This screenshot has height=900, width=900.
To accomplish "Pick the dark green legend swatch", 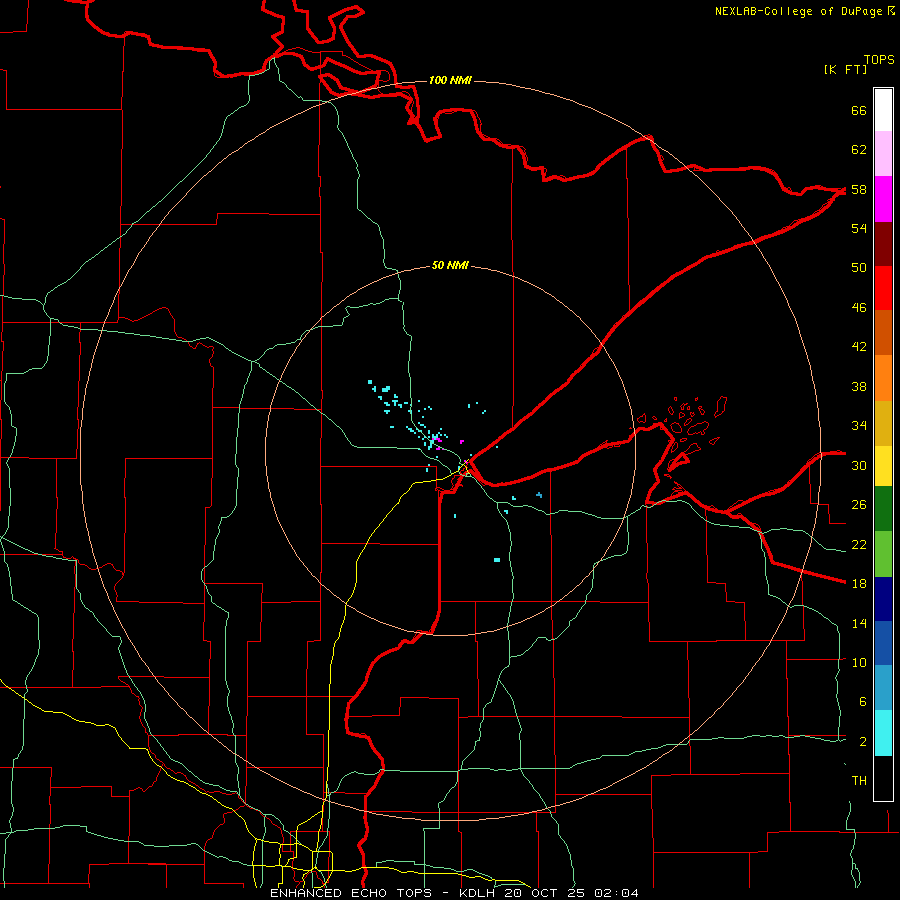I will click(883, 509).
